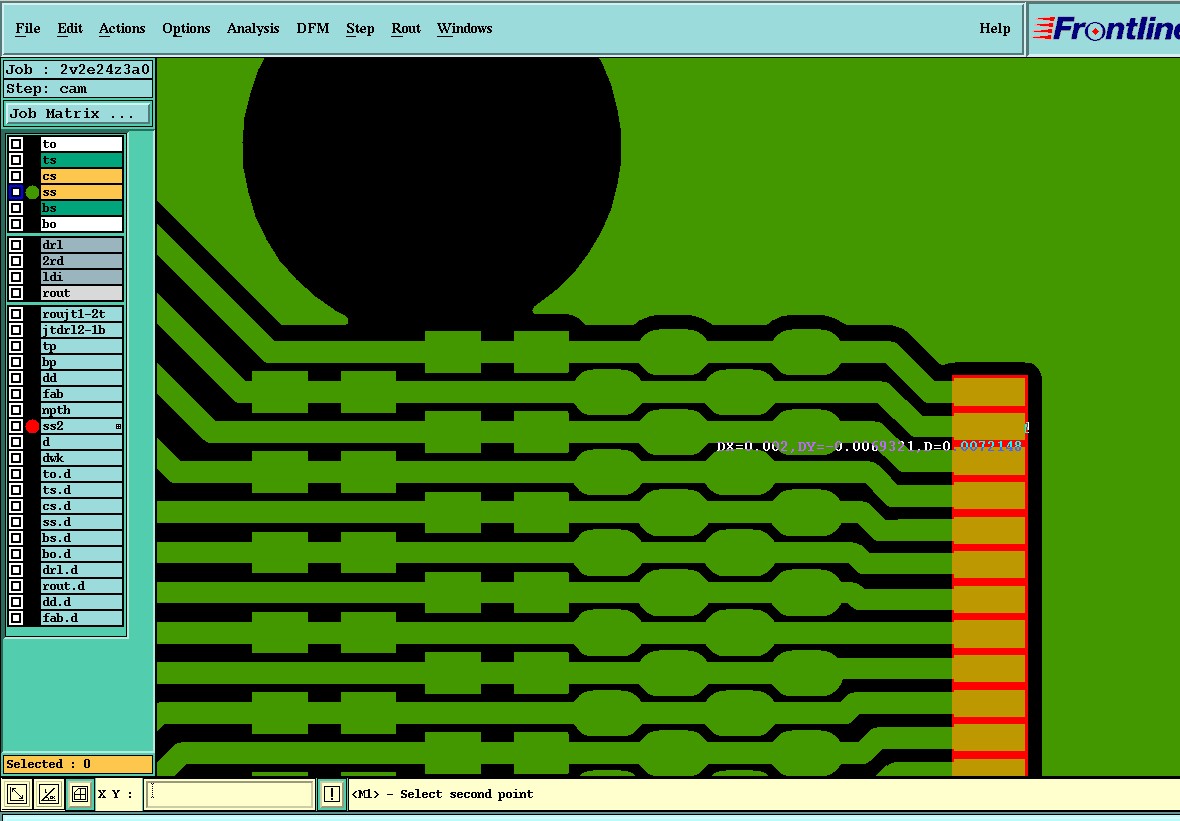Screen dimensions: 1180x821
Task: Toggle the checkbox for layer ldi
Action: [16, 277]
